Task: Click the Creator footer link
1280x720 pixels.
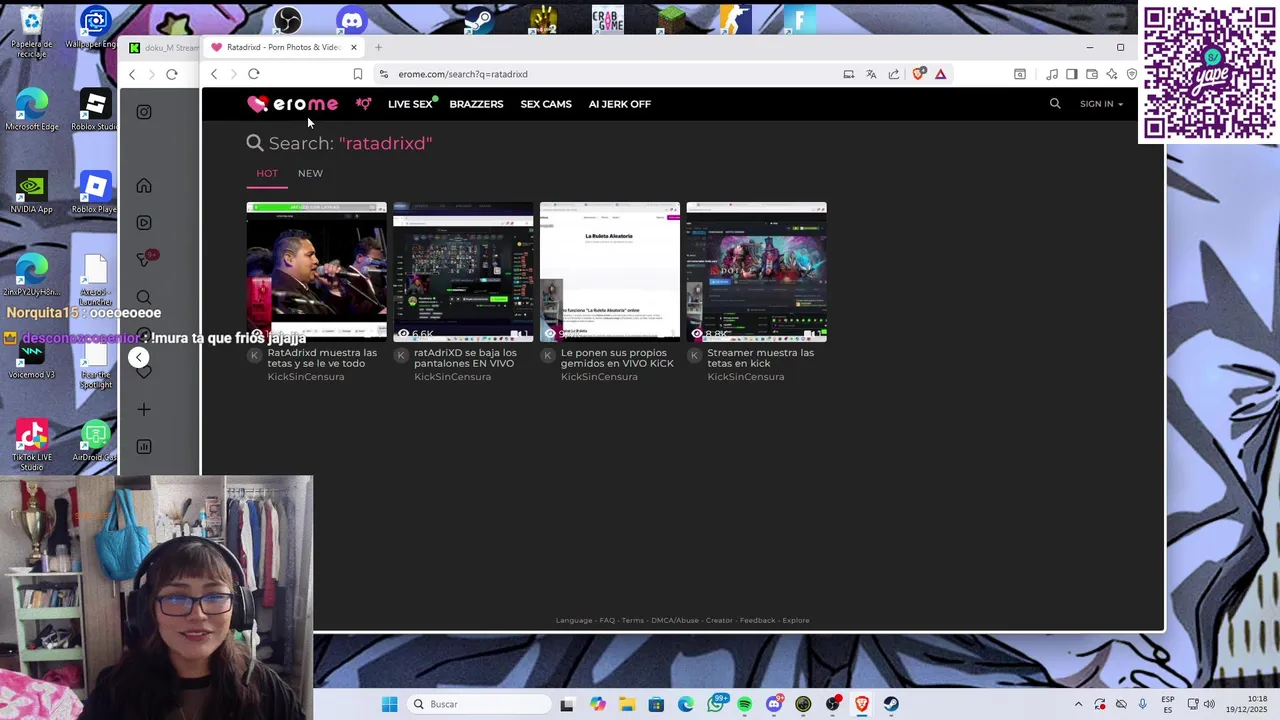Action: (719, 620)
